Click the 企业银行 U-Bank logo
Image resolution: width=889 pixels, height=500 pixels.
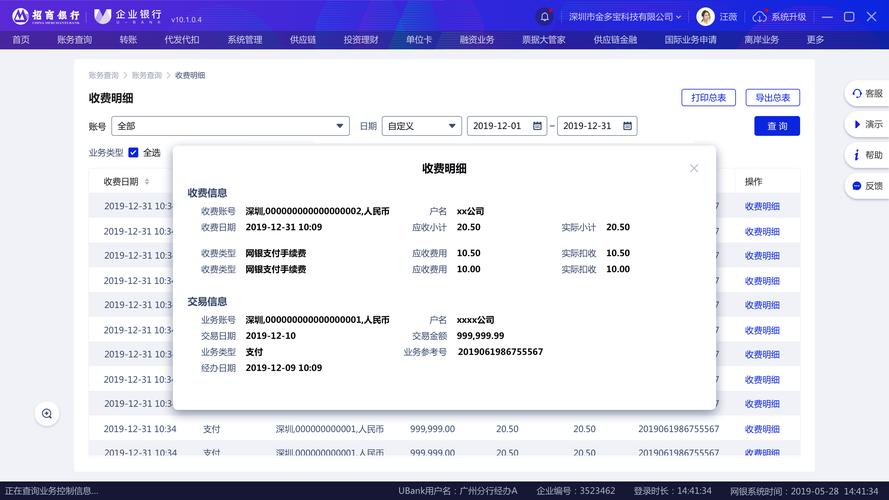[128, 16]
